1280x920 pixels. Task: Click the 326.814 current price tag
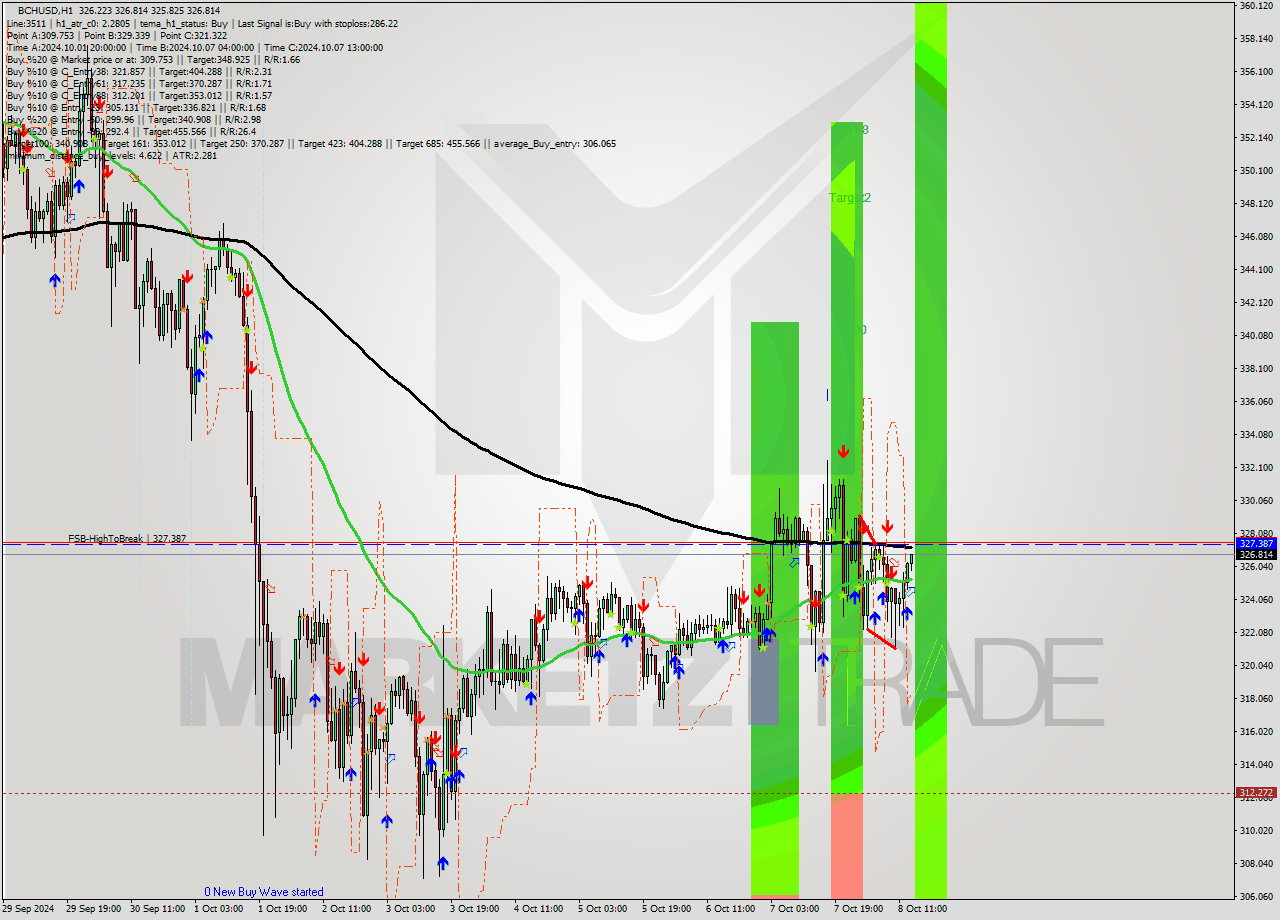coord(1255,554)
